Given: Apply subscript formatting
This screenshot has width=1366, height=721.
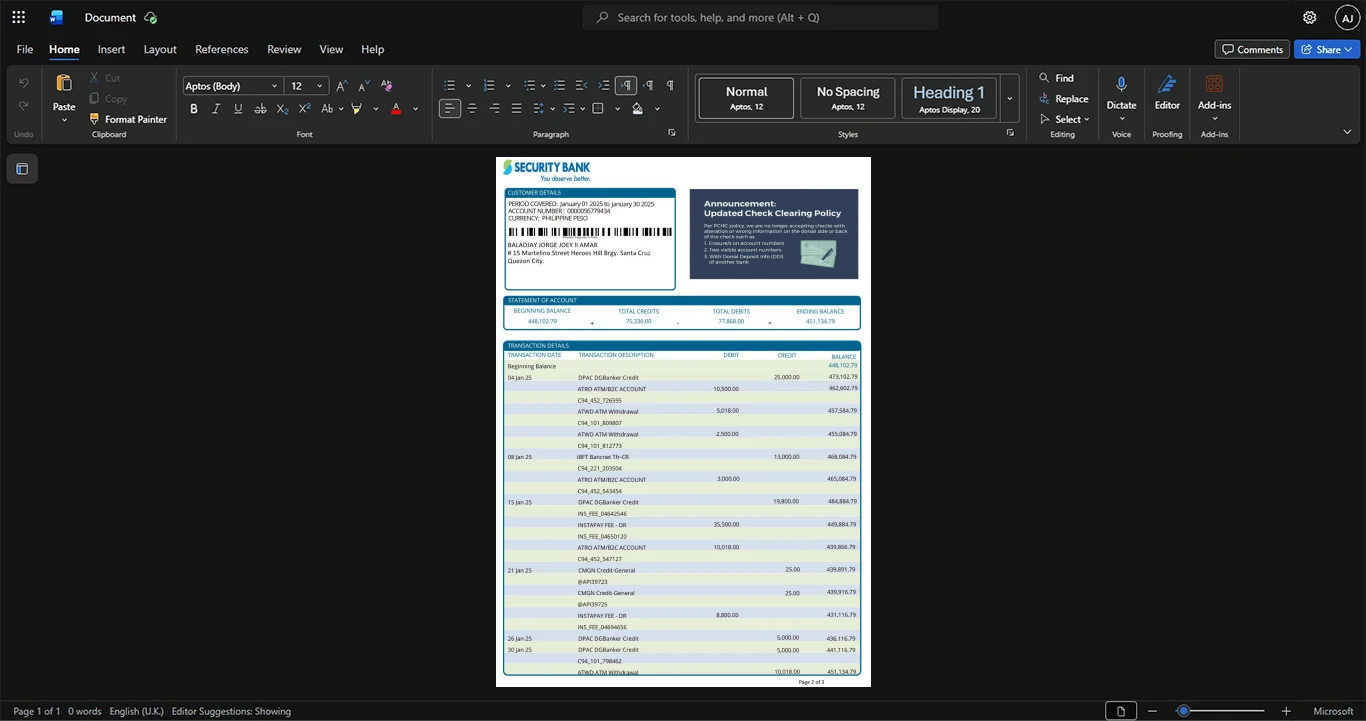Looking at the screenshot, I should tap(282, 109).
